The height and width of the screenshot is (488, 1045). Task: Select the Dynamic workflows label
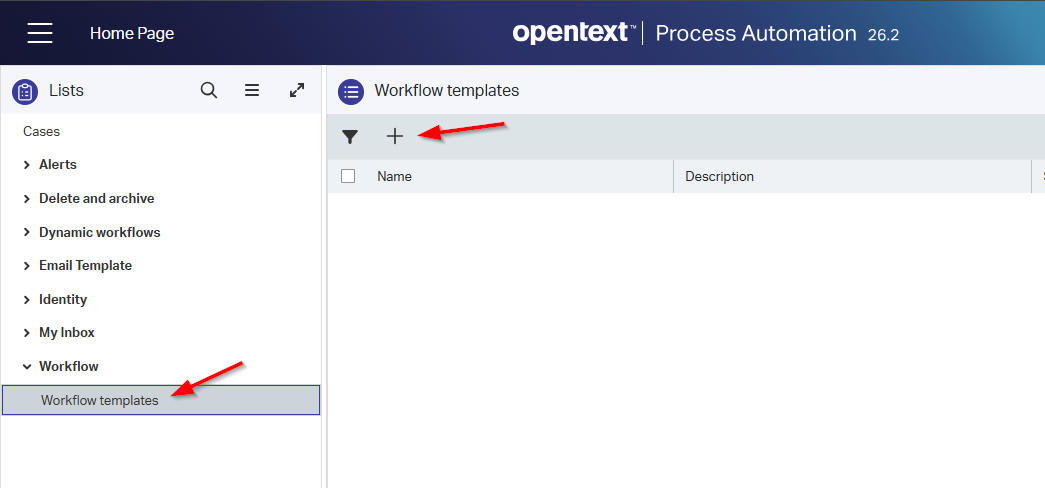tap(100, 233)
